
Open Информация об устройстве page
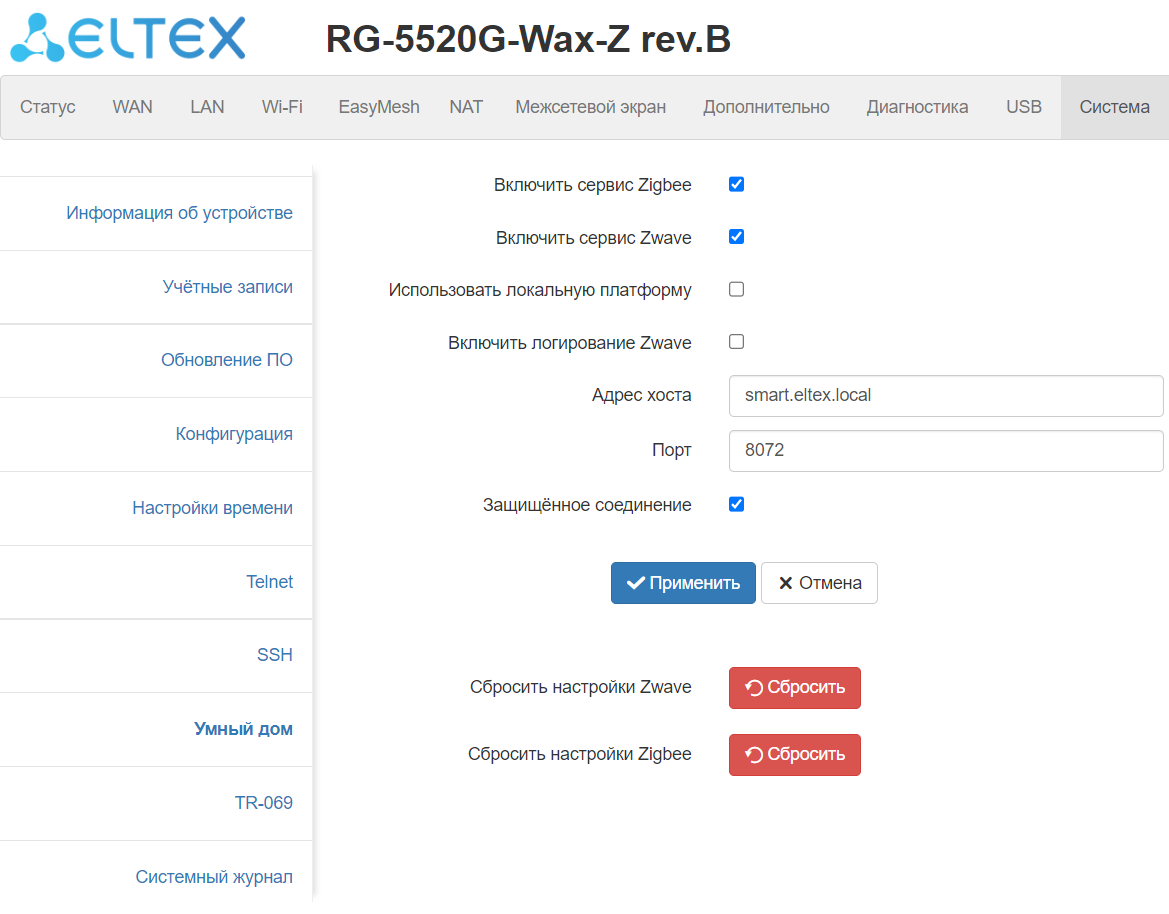tap(179, 213)
